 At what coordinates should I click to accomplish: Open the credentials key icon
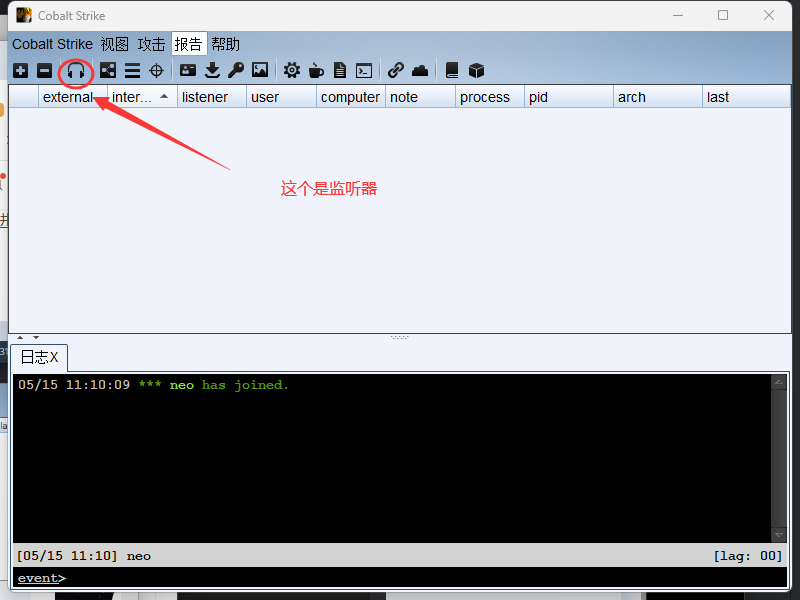(x=236, y=70)
